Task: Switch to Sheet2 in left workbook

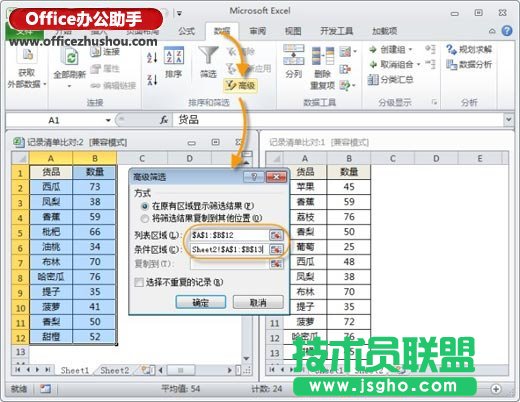Action: click(115, 370)
